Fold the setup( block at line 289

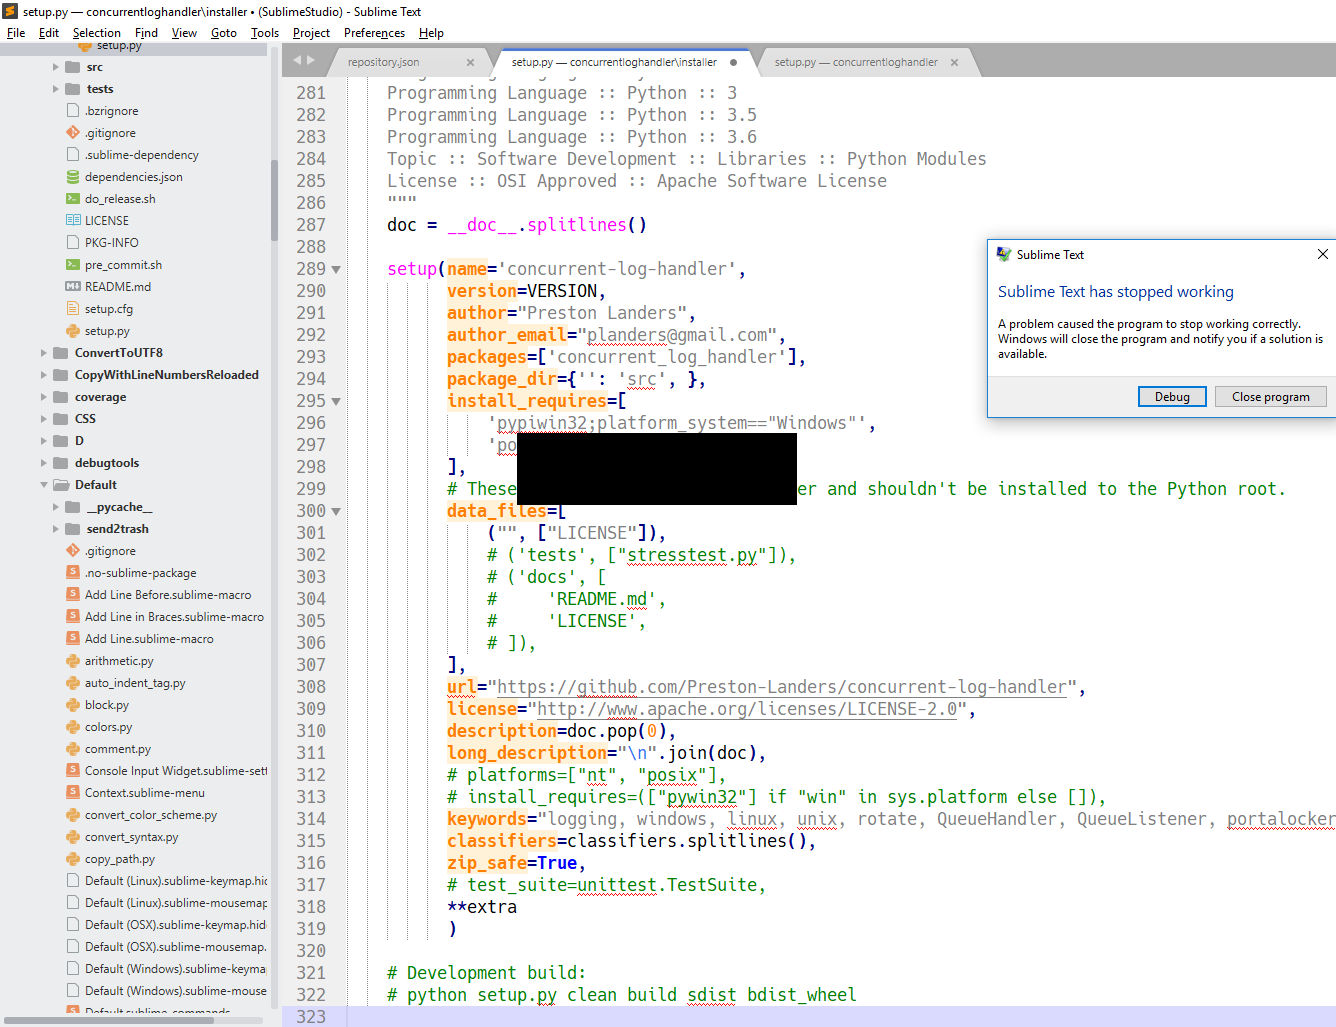[x=336, y=270]
